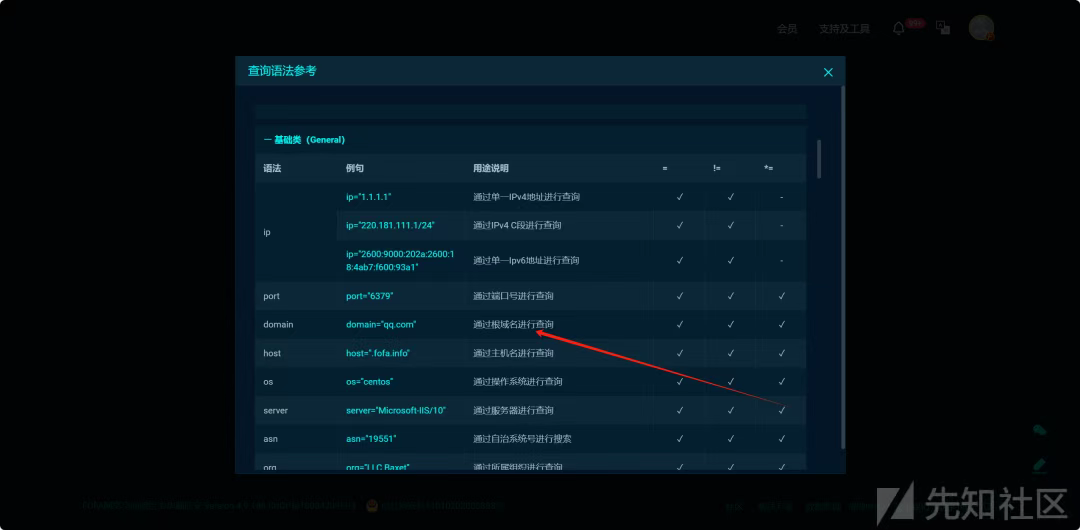Open the user avatar menu
The height and width of the screenshot is (530, 1080).
981,28
